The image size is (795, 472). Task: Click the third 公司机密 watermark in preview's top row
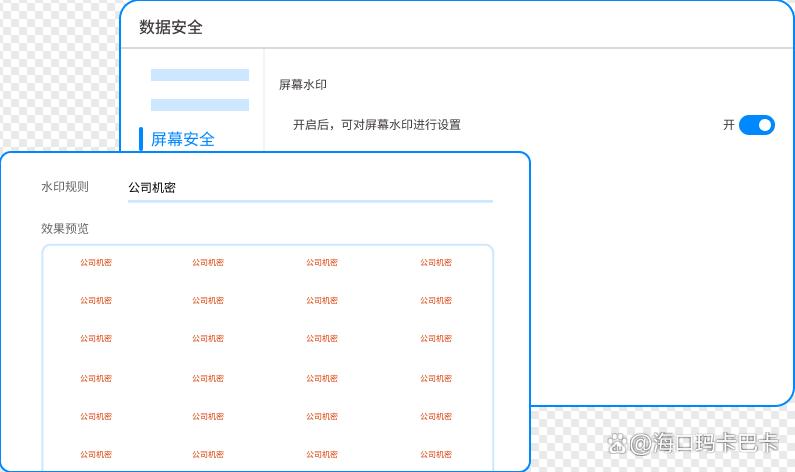[322, 263]
